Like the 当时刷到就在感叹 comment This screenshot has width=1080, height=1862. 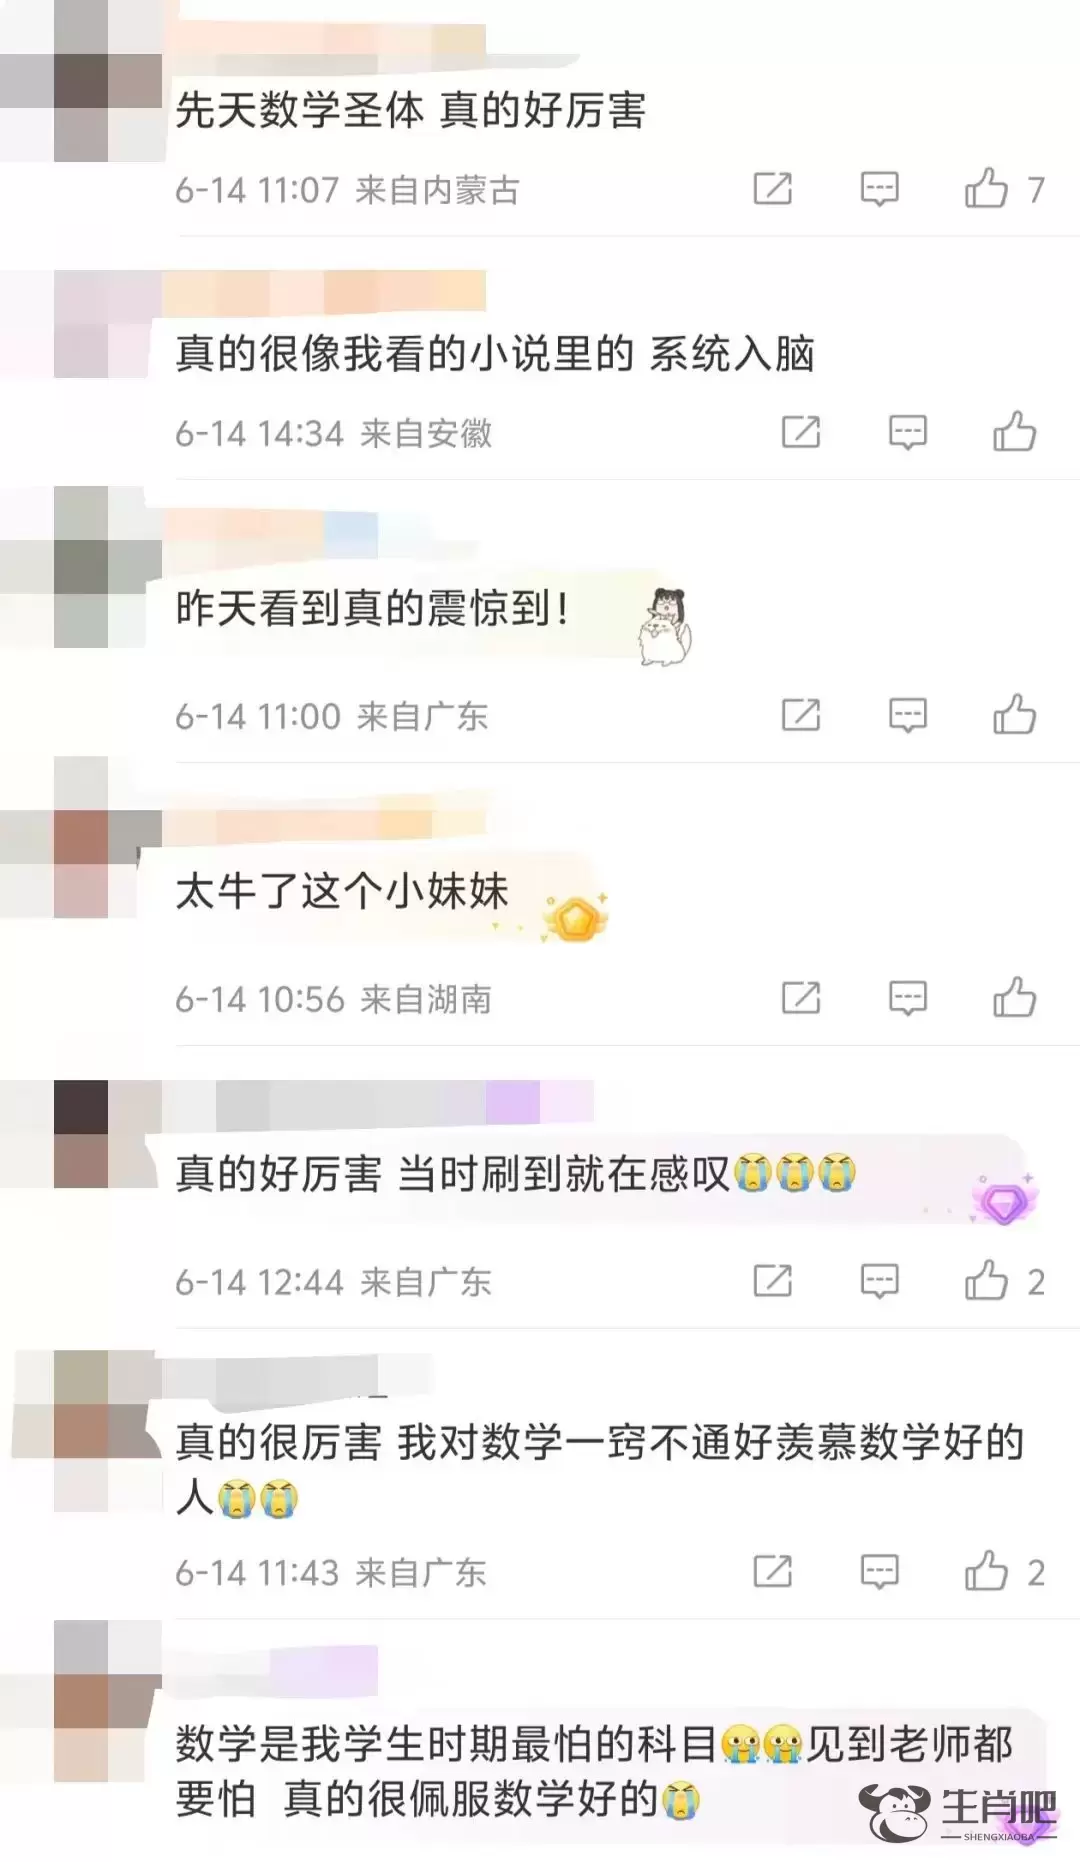click(986, 1281)
